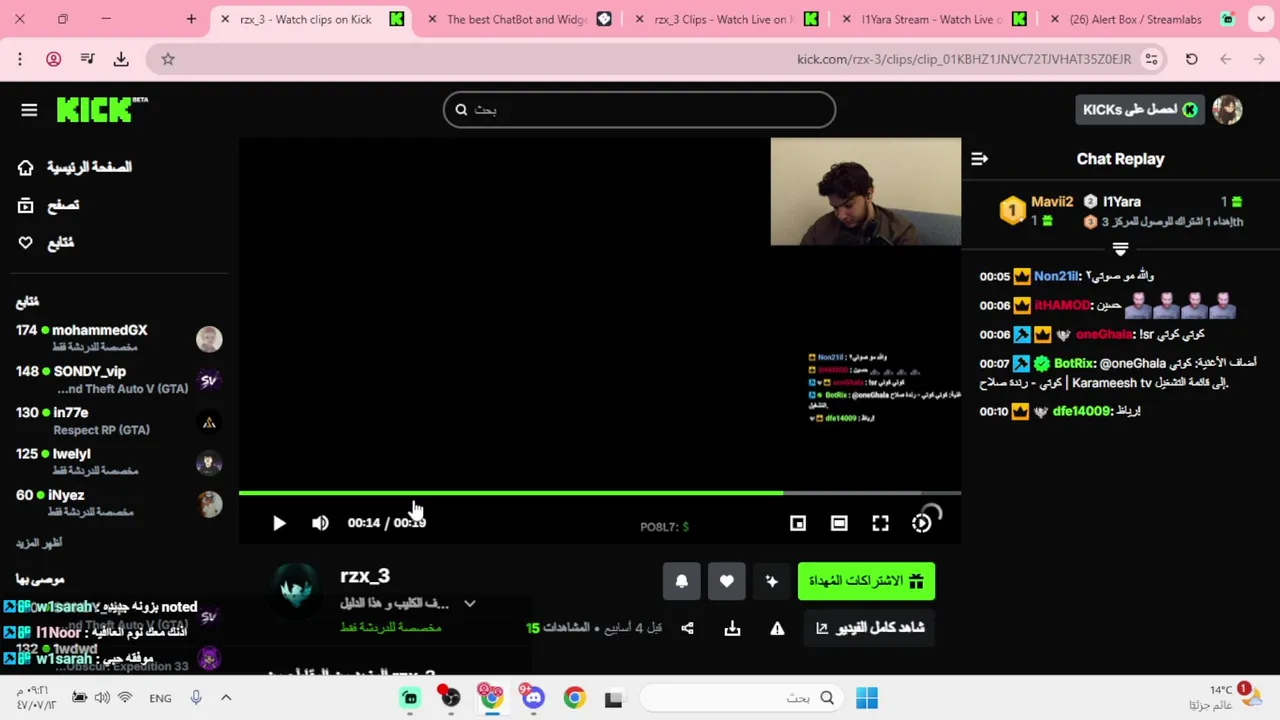The height and width of the screenshot is (720, 1280).
Task: Click شاهد كامل الفيديو watch full video
Action: pyautogui.click(x=870, y=628)
